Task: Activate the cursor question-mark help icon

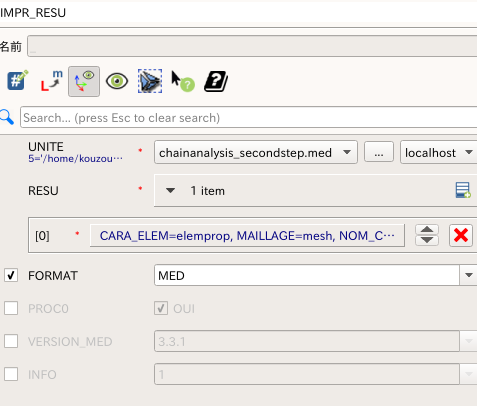Action: [183, 81]
